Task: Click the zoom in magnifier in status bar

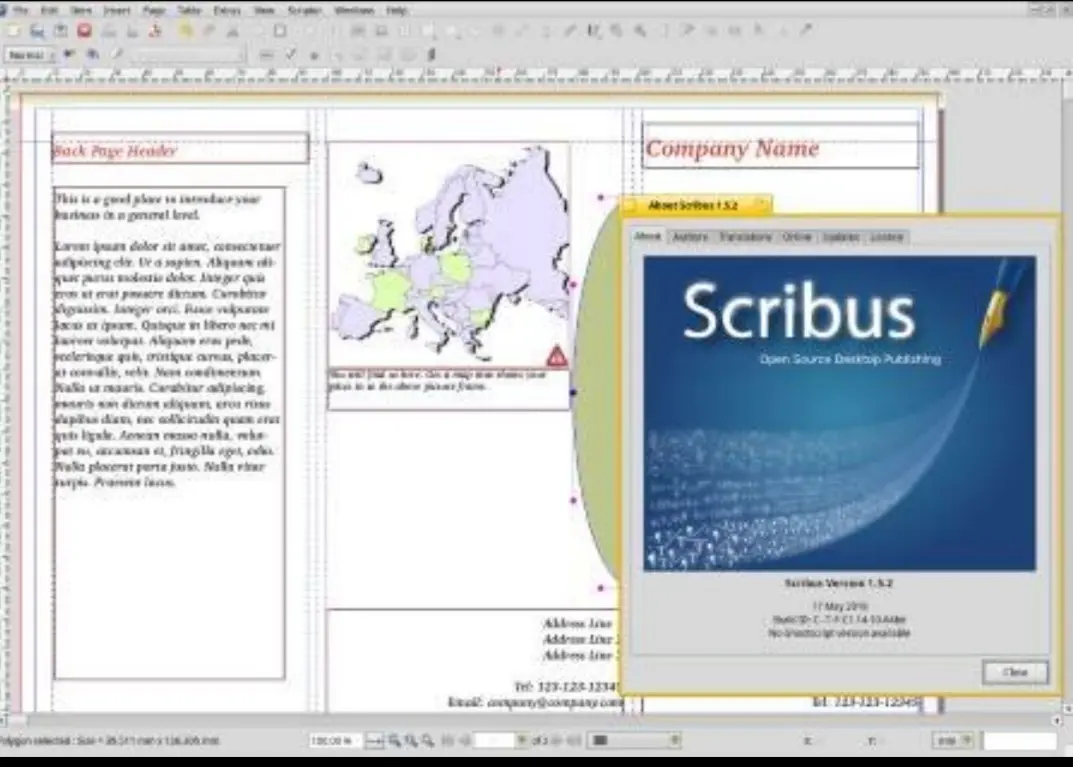Action: point(428,741)
